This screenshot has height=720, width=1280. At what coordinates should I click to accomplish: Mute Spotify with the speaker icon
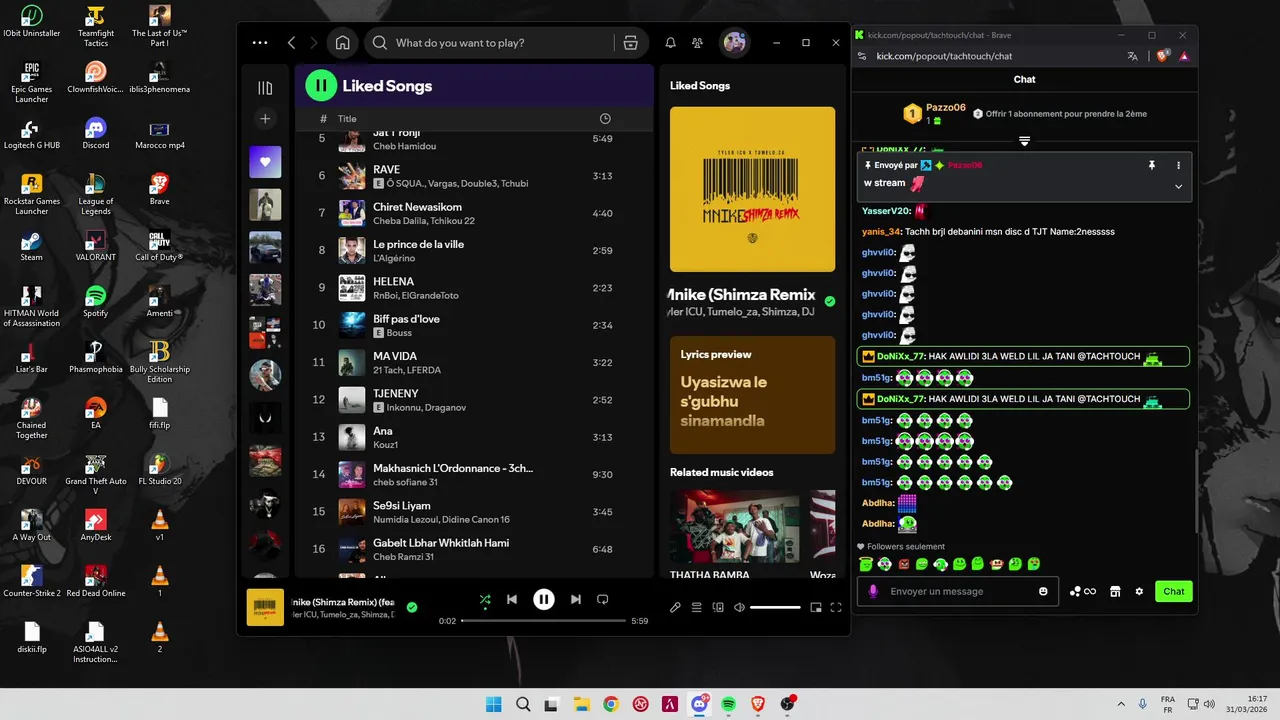pyautogui.click(x=739, y=607)
